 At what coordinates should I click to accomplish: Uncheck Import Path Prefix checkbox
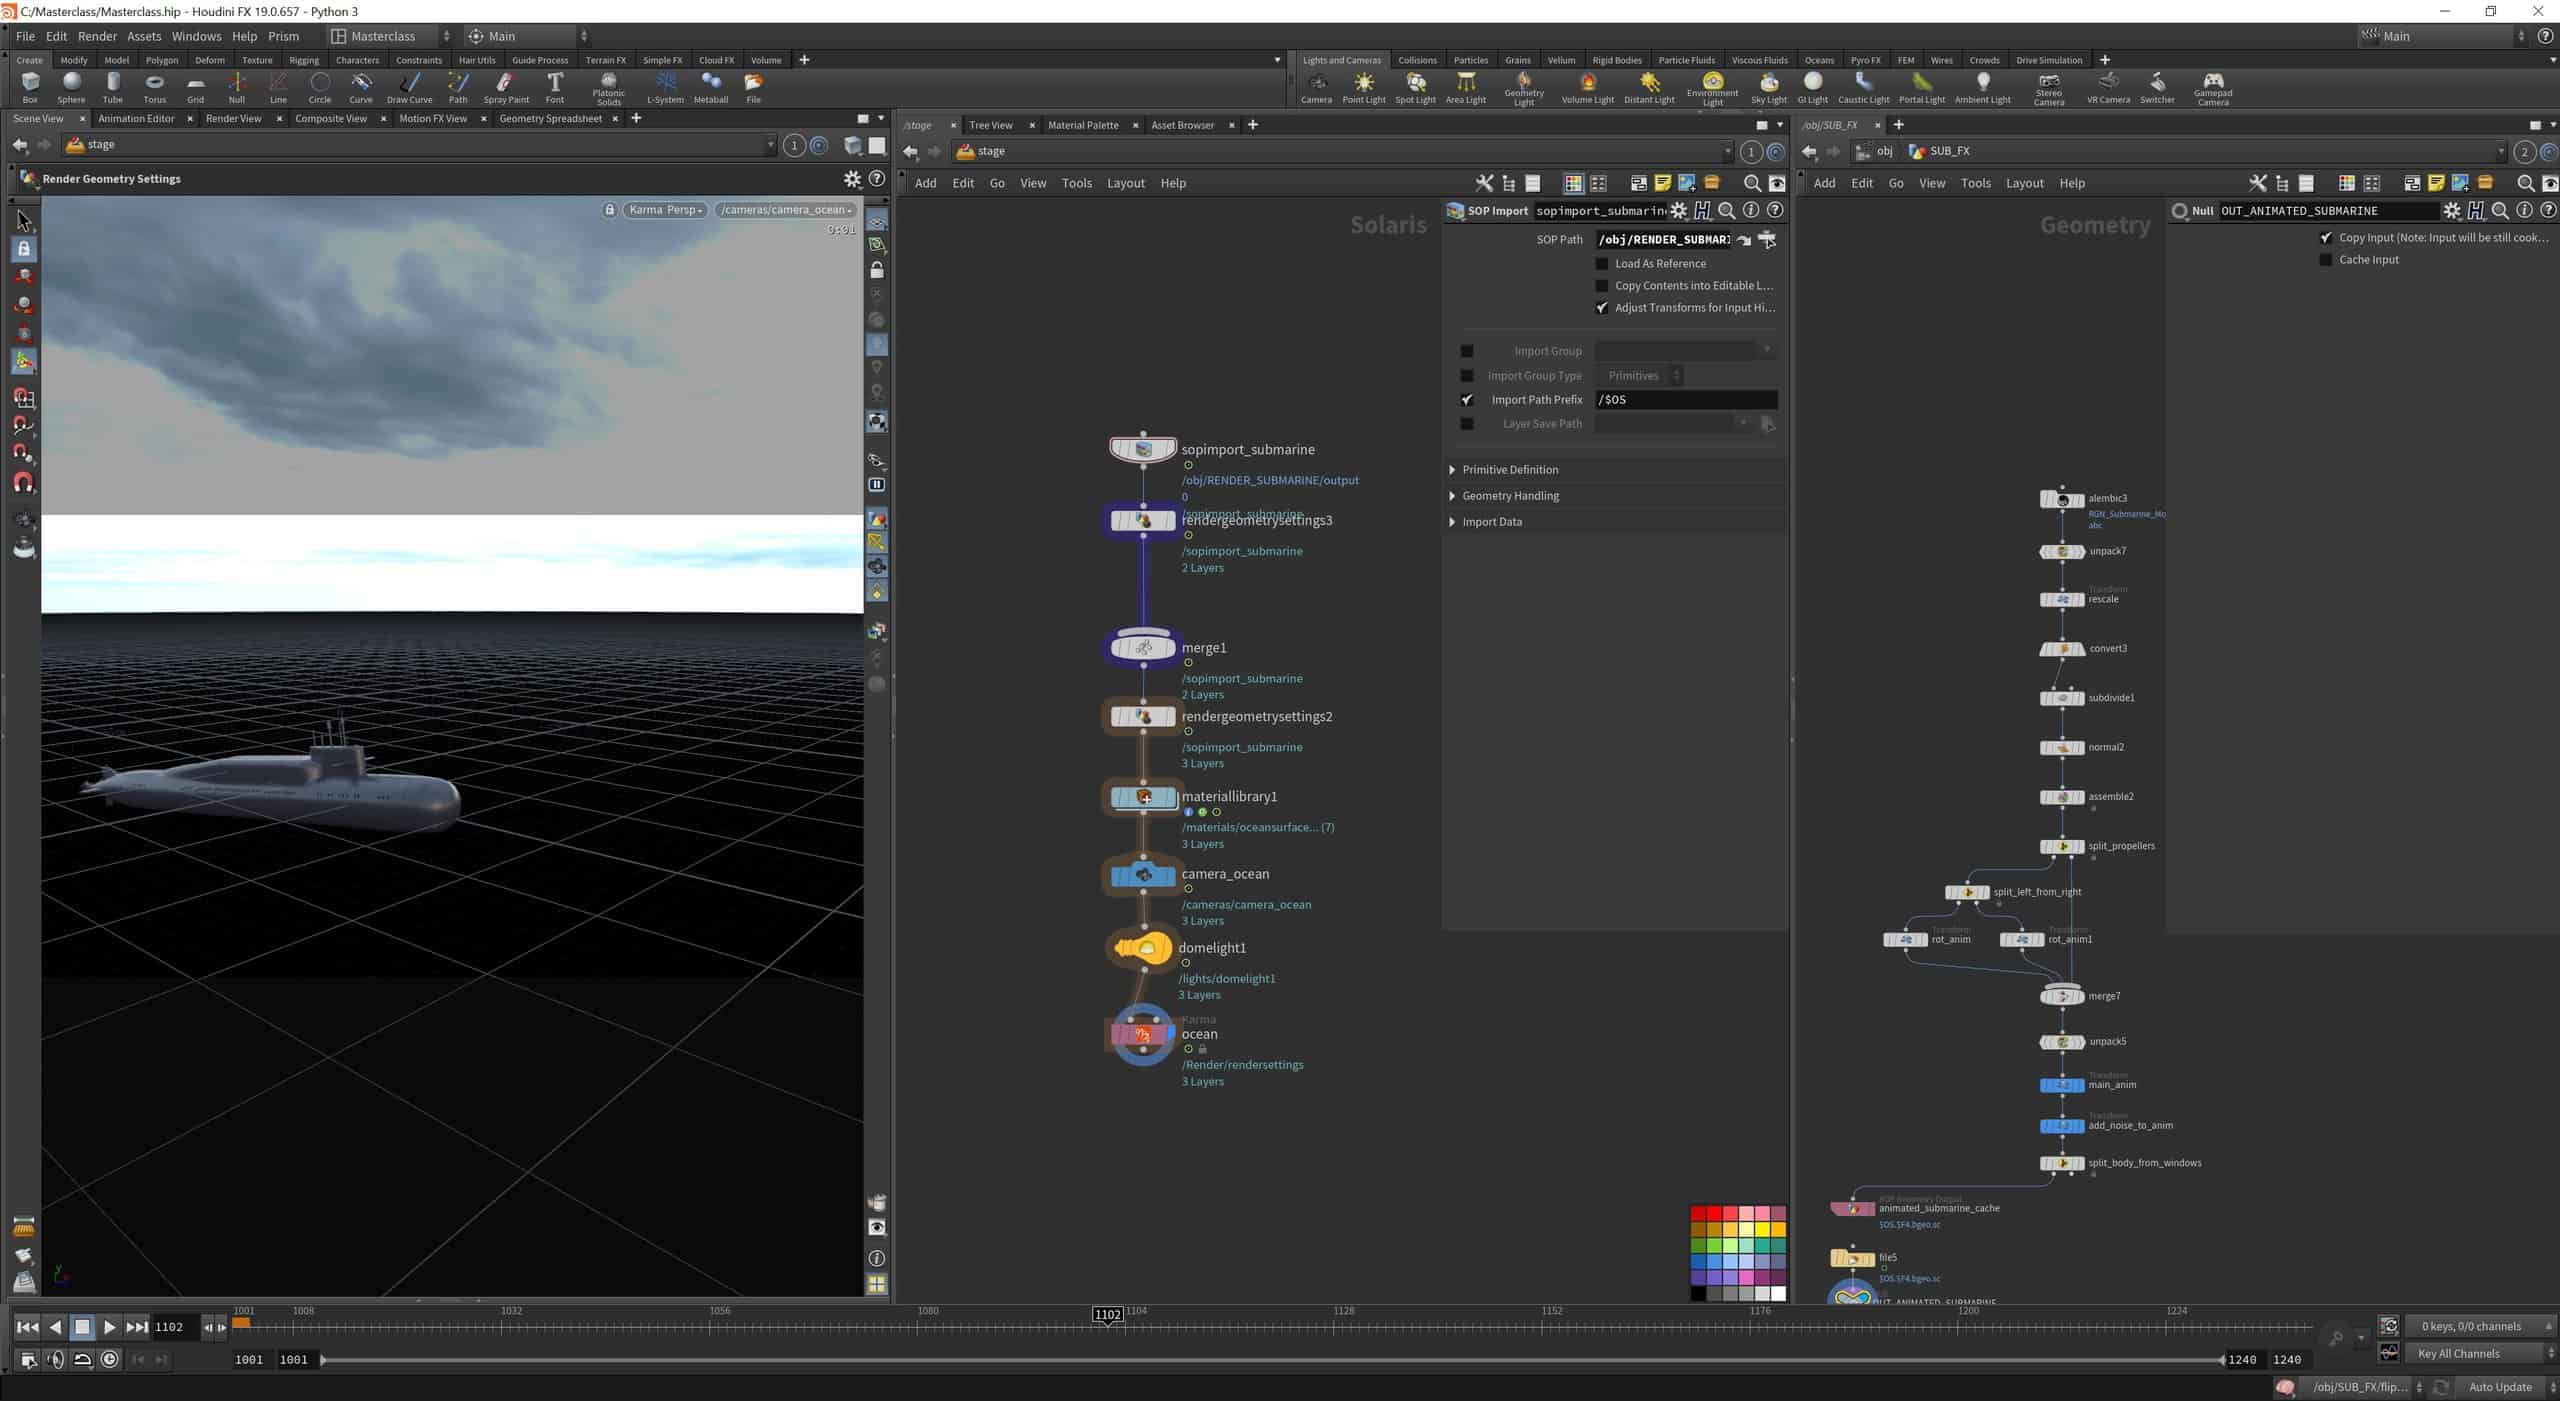coord(1467,400)
